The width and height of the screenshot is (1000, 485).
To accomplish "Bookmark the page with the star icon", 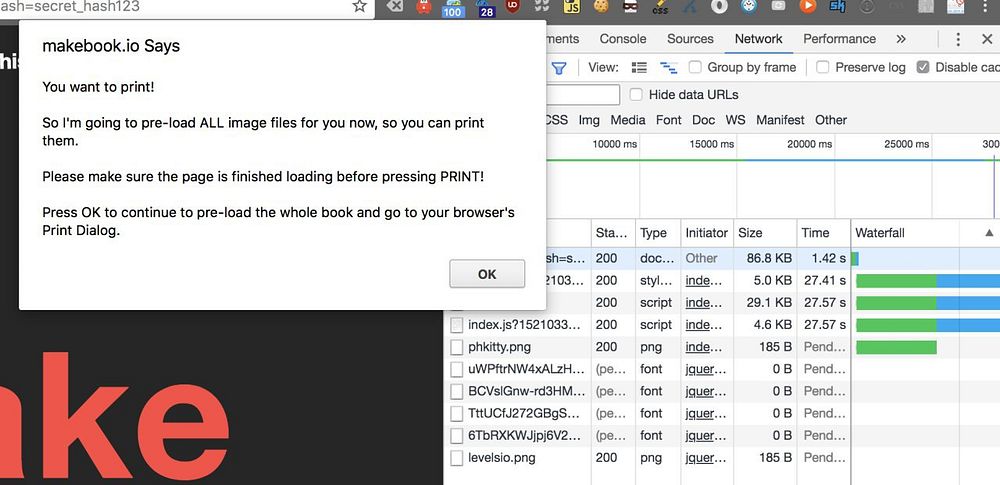I will click(x=360, y=6).
